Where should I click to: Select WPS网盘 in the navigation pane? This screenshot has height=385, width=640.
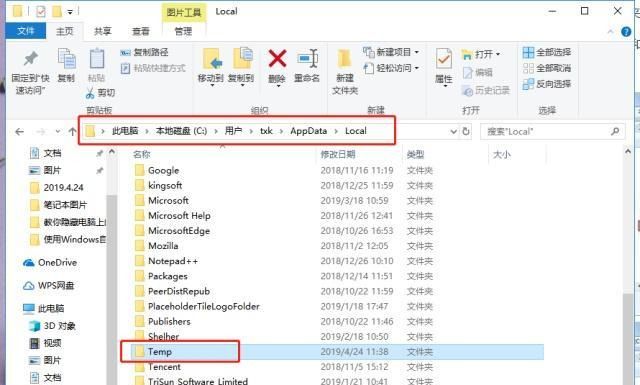point(49,285)
